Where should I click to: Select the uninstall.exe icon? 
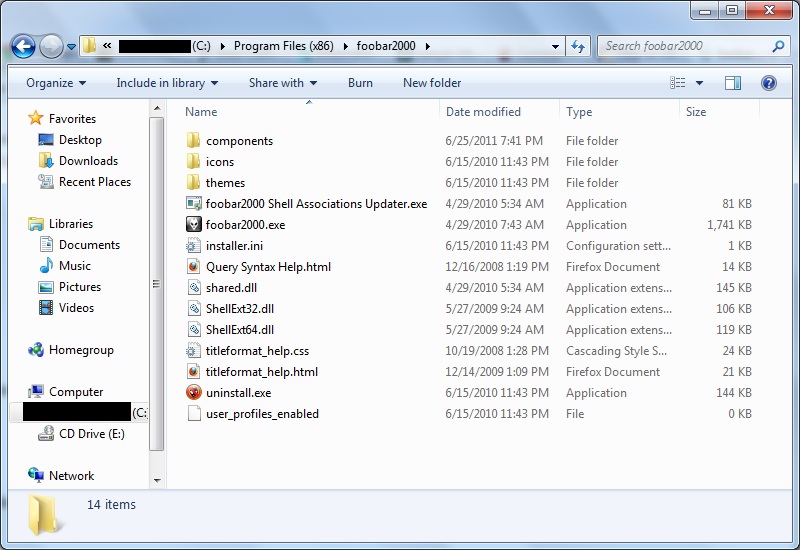click(193, 392)
